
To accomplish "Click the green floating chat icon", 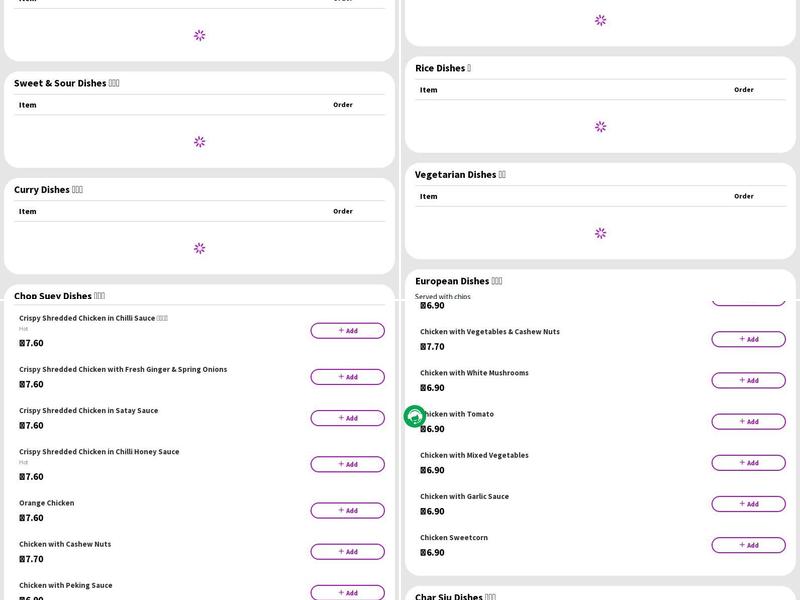I will [415, 417].
